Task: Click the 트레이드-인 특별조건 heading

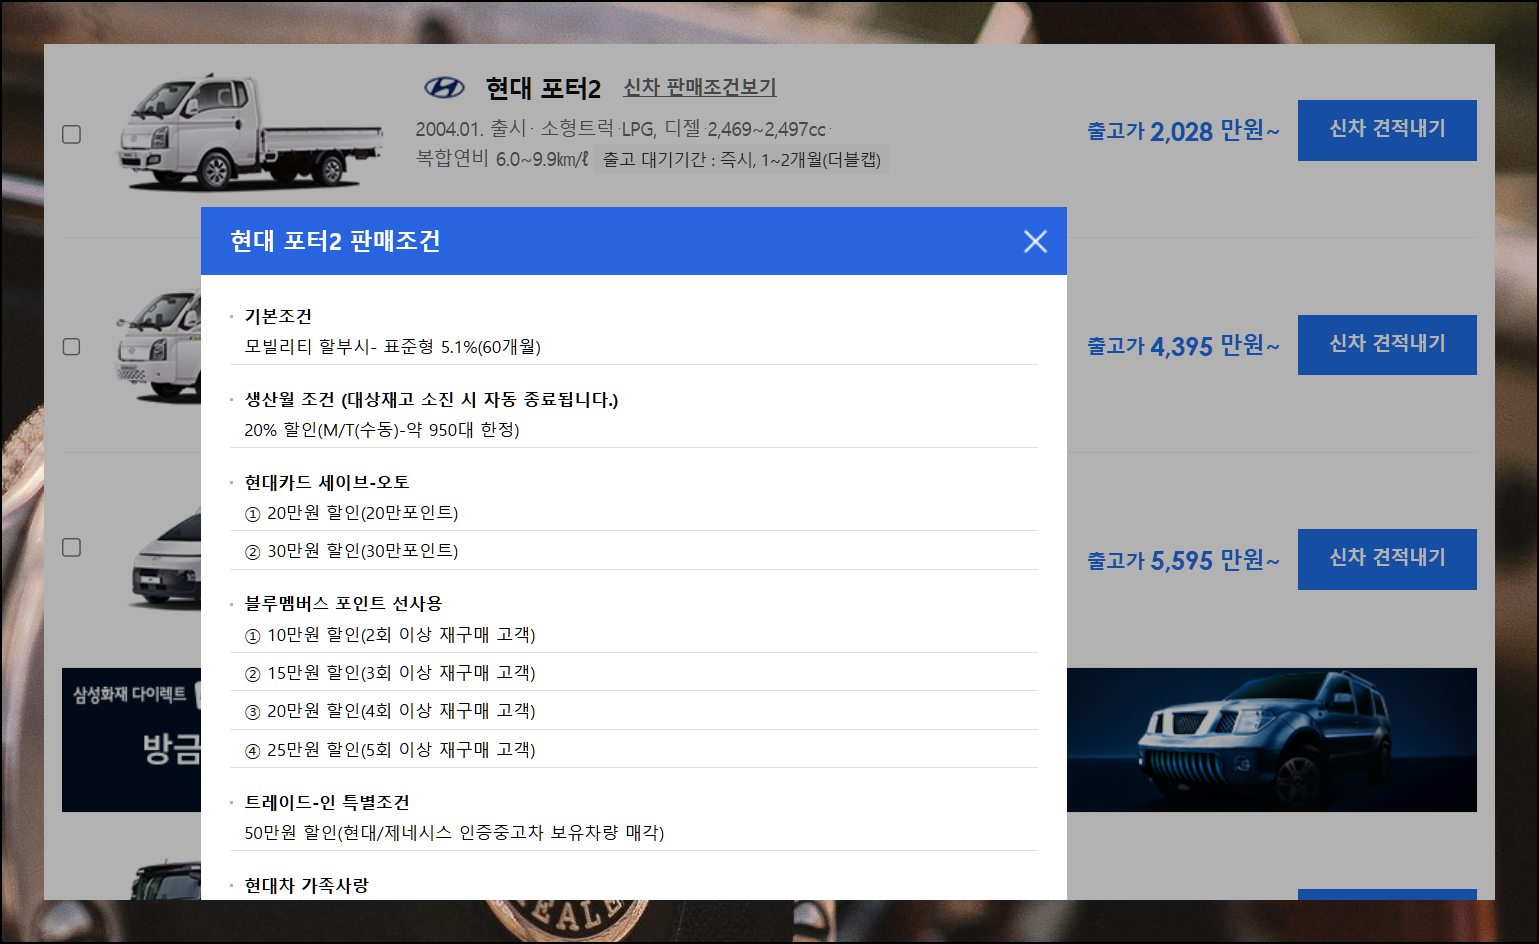Action: (327, 803)
